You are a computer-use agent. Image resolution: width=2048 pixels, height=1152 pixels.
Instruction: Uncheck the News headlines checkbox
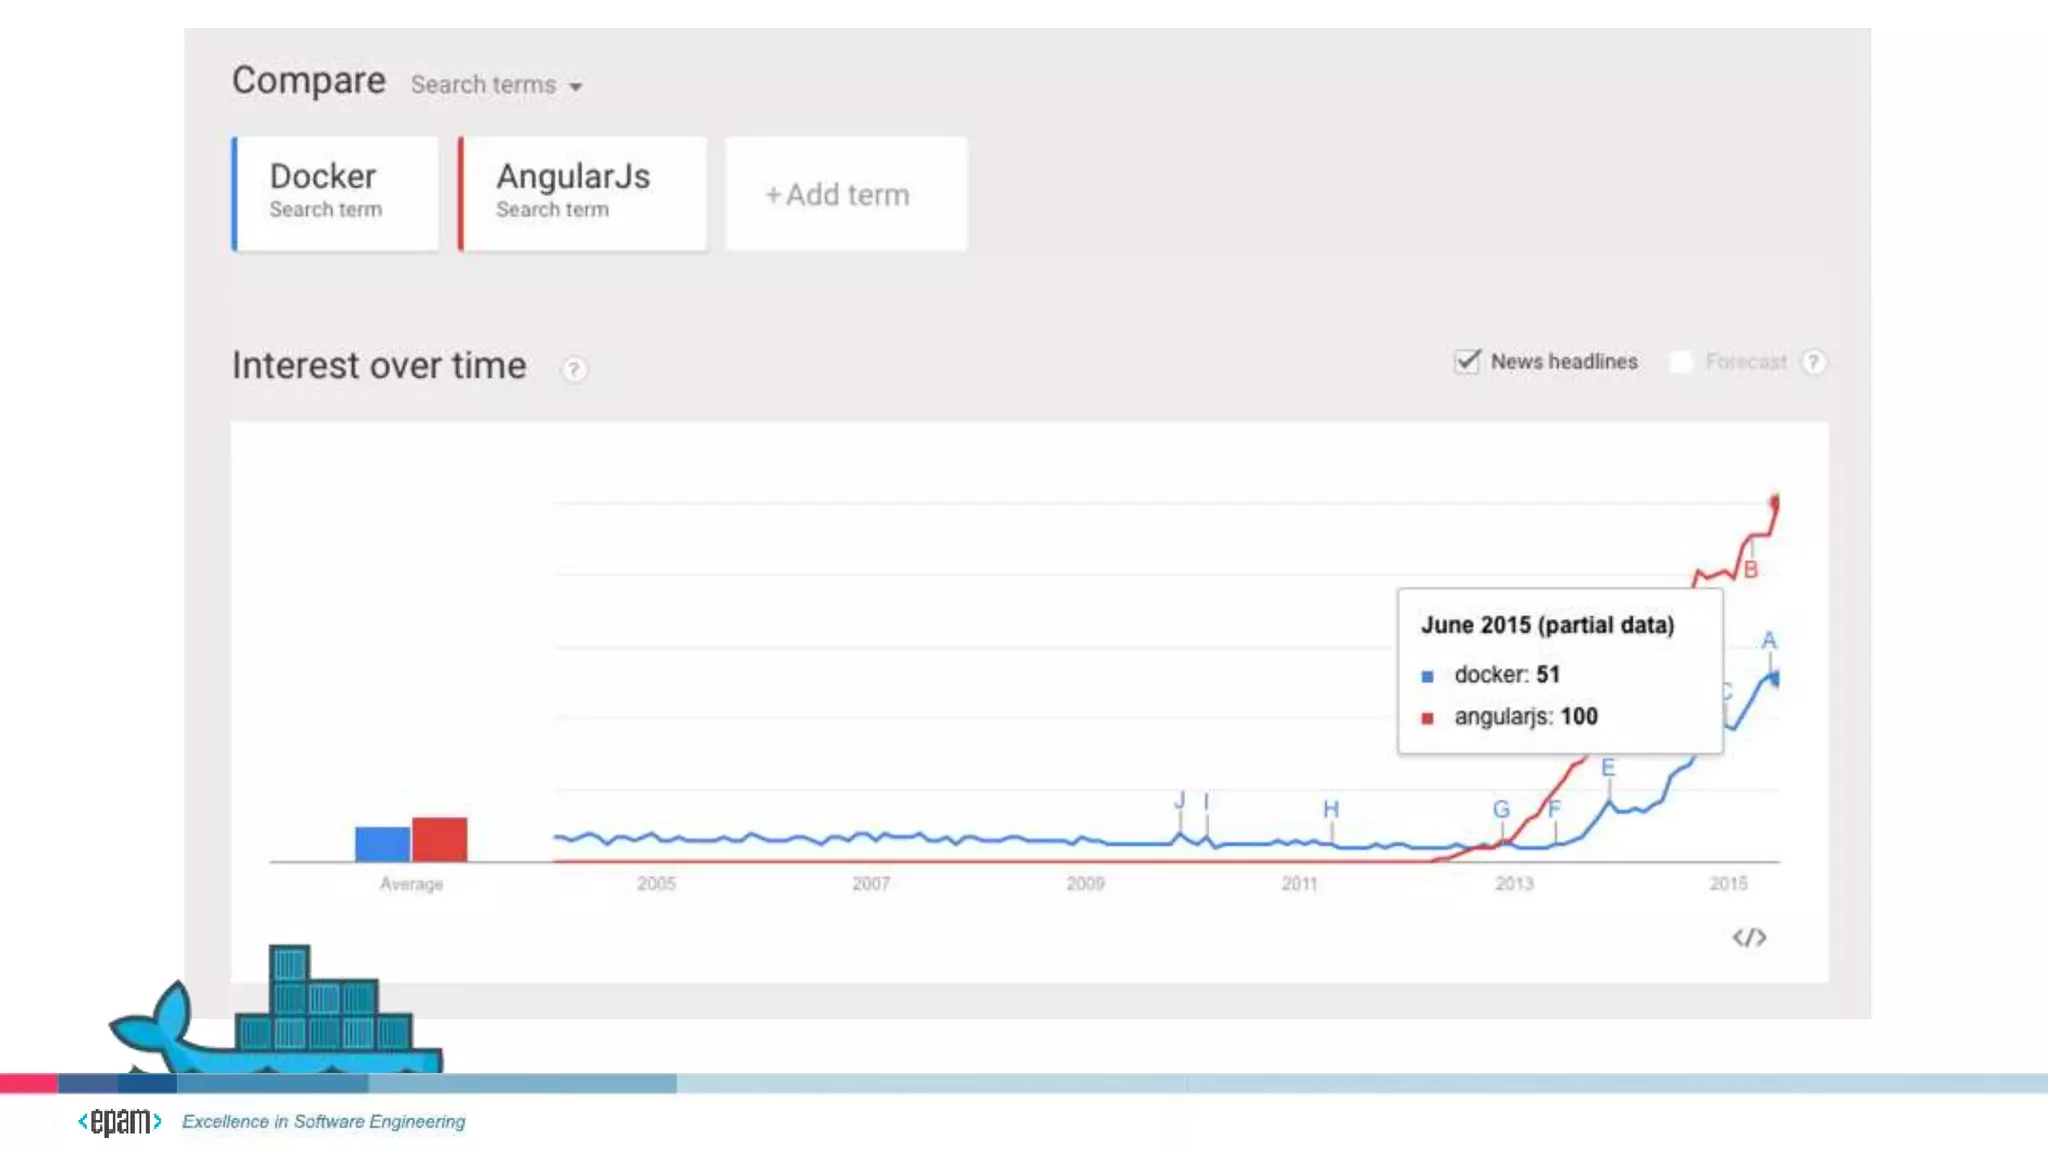1467,361
